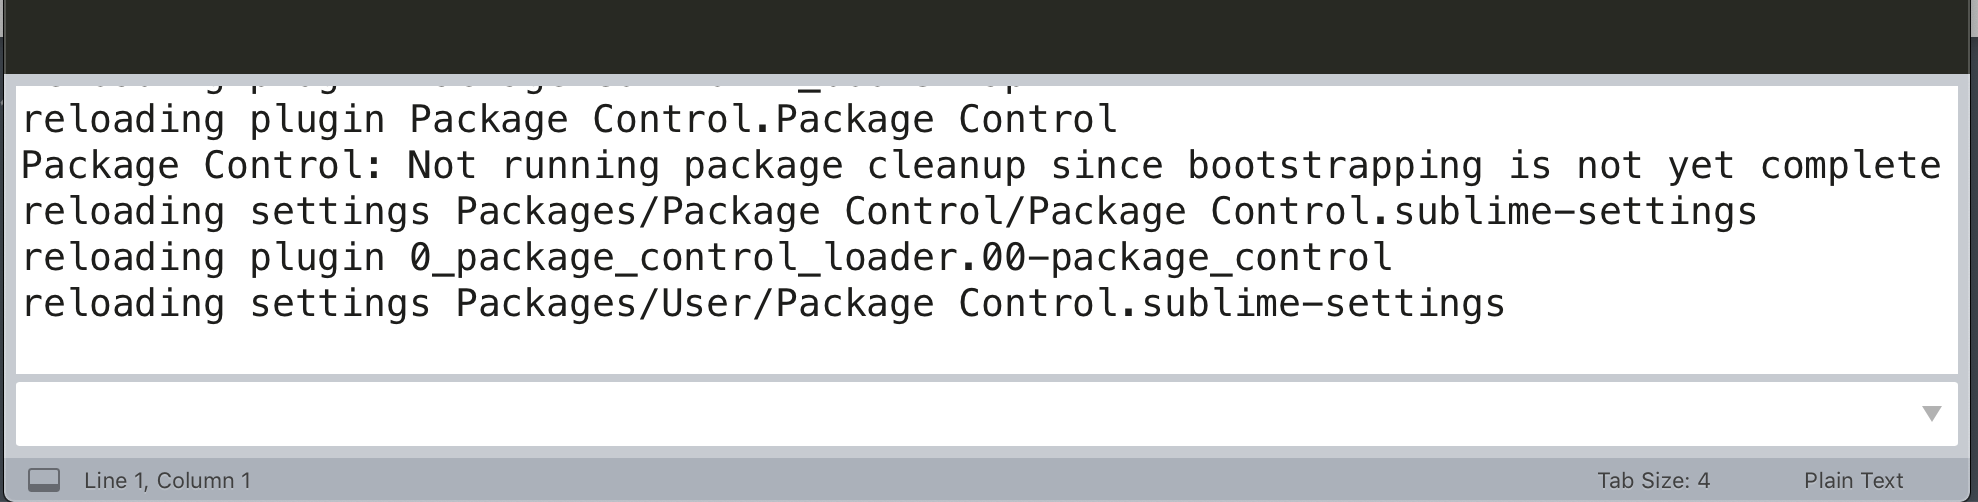Click the Packages/User settings reload line
The height and width of the screenshot is (502, 1978).
763,304
